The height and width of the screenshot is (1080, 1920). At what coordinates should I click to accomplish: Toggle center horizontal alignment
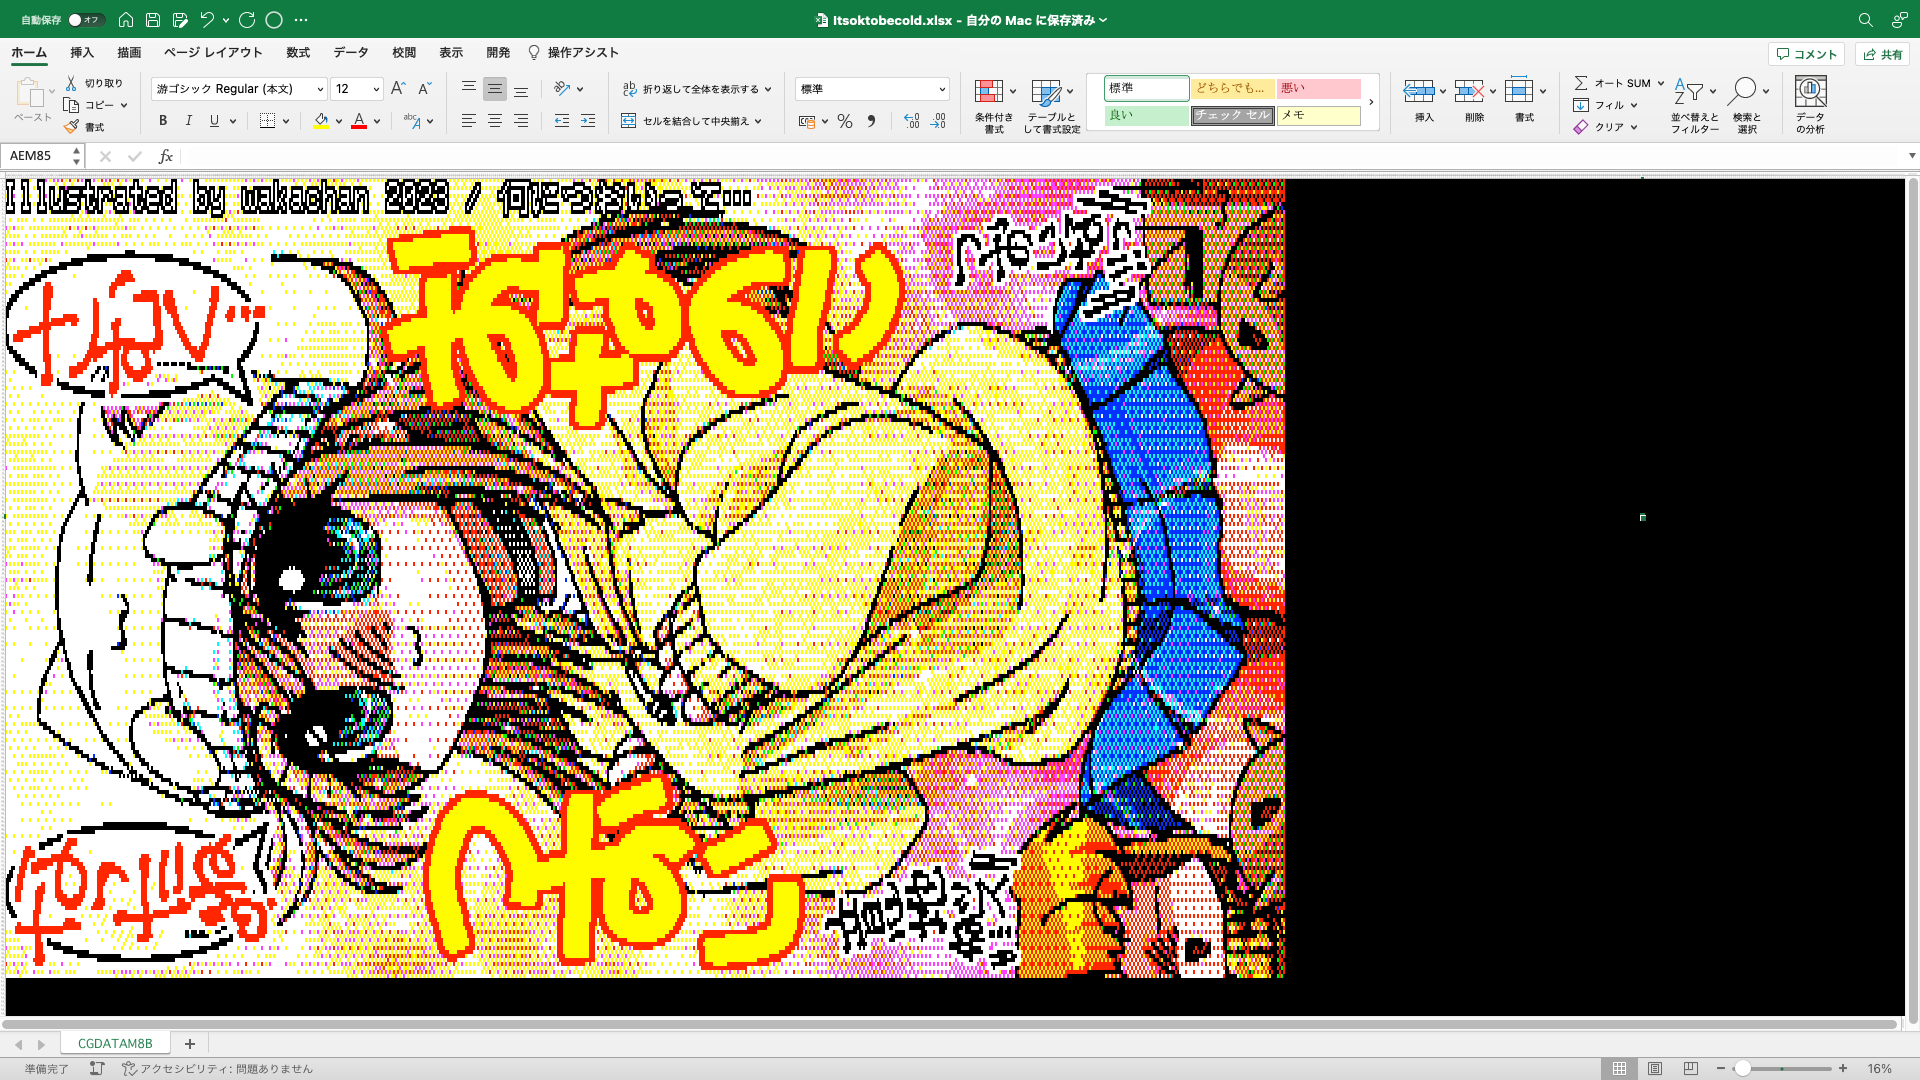[495, 121]
